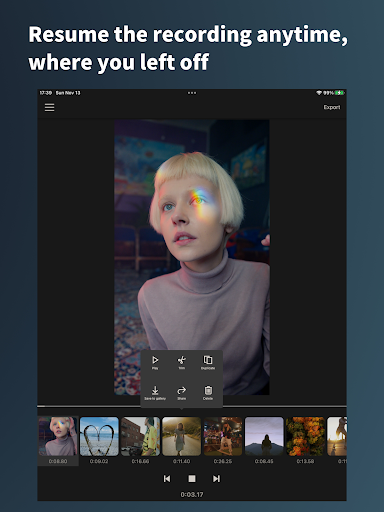384x512 pixels.
Task: Select the woman on road clip
Action: (182, 436)
